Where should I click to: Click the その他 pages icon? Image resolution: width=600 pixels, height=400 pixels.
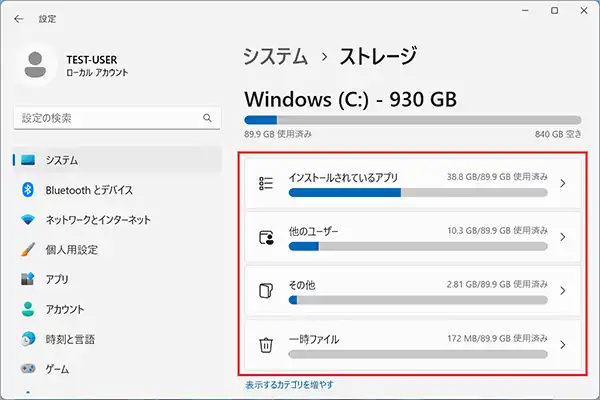click(266, 291)
